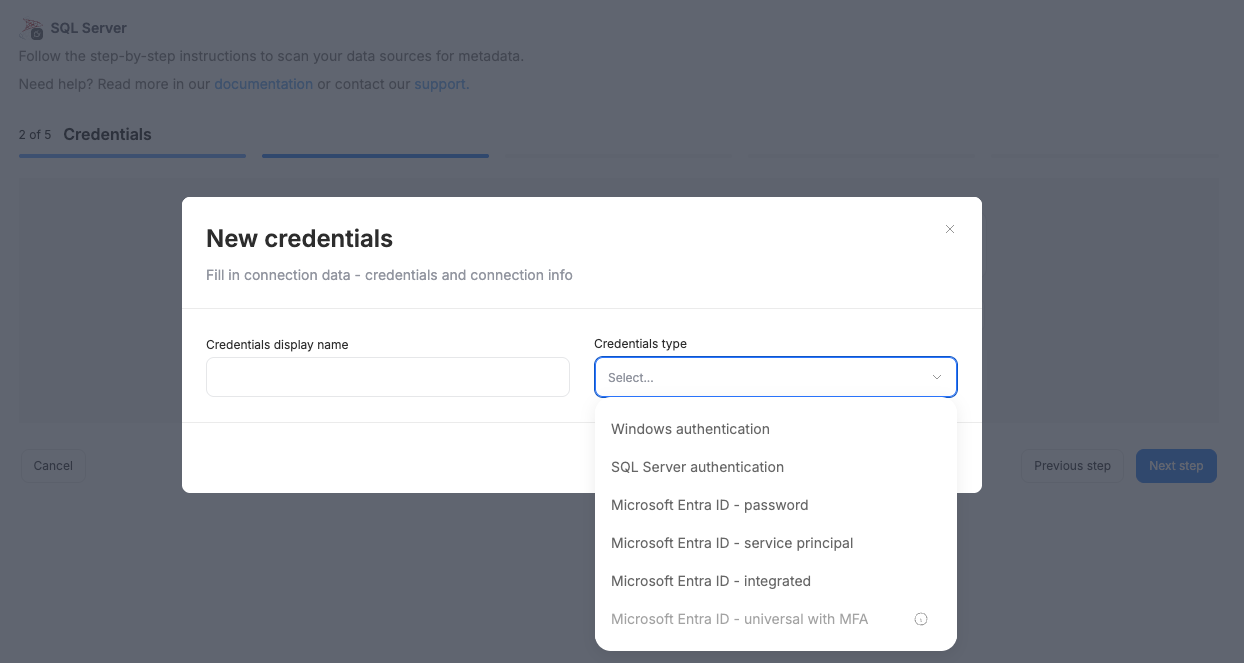Click info icon beside universal with MFA
The height and width of the screenshot is (663, 1244).
coord(921,619)
